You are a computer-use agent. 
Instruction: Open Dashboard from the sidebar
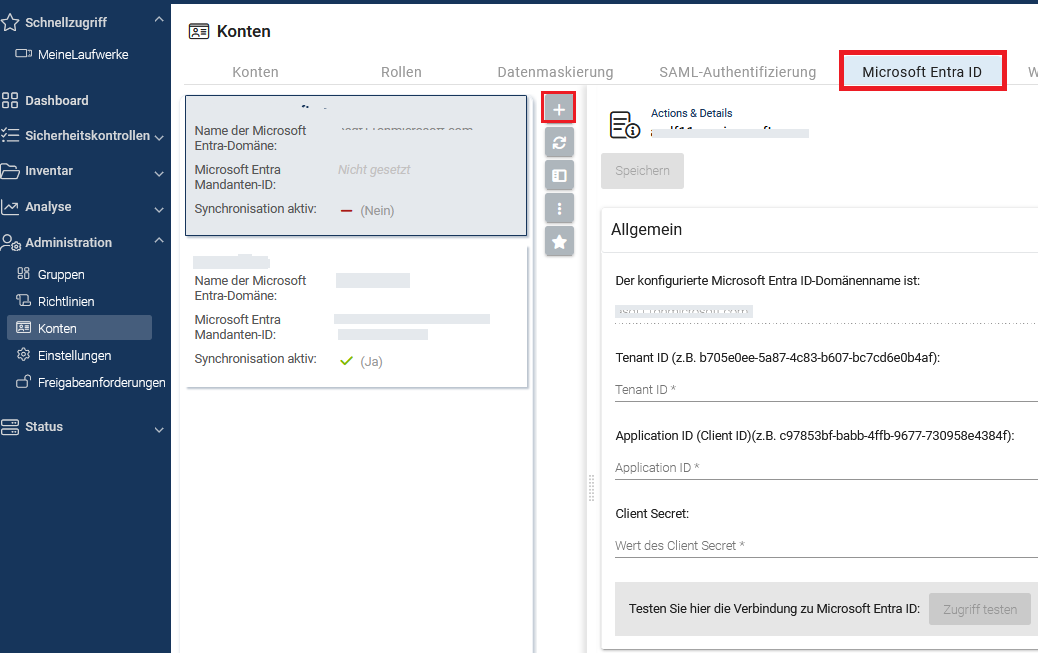(x=56, y=101)
